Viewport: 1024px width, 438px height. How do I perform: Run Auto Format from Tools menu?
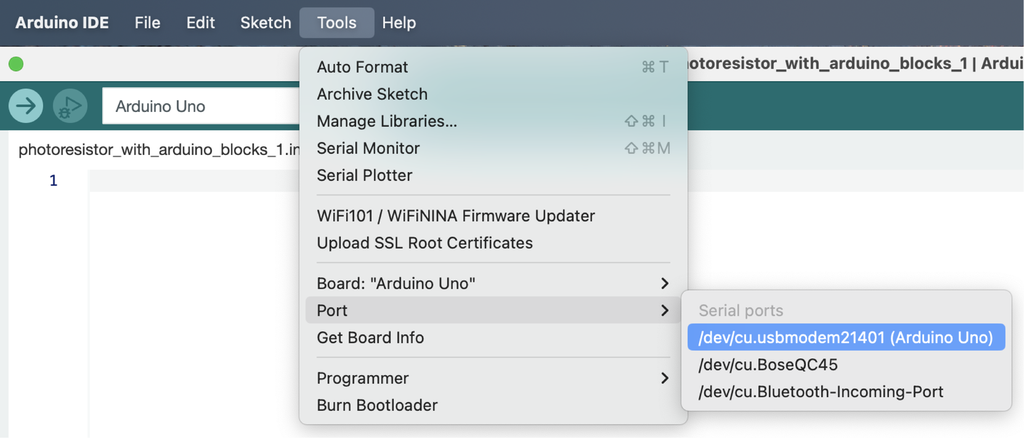(x=362, y=67)
